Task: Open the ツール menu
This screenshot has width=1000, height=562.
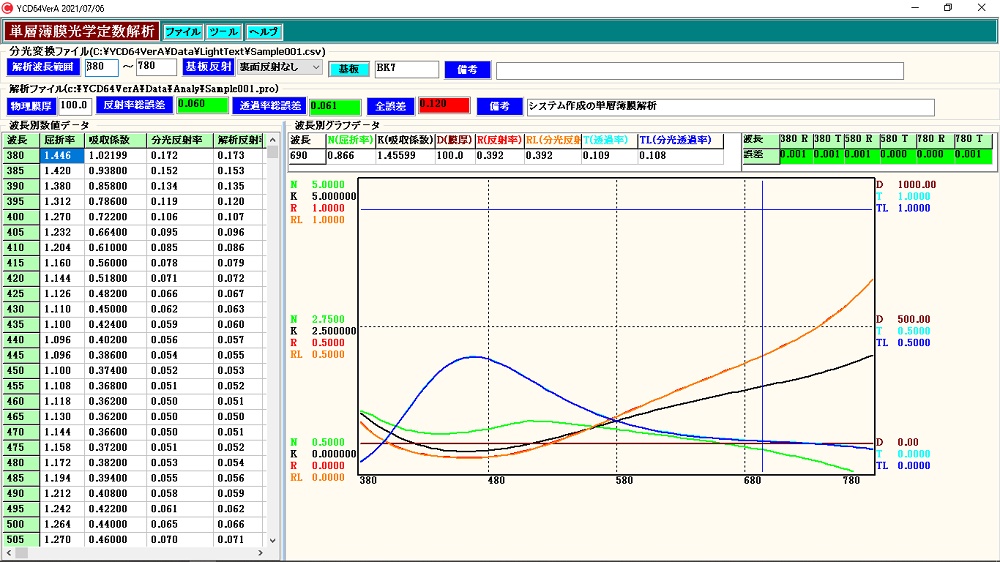Action: point(223,32)
